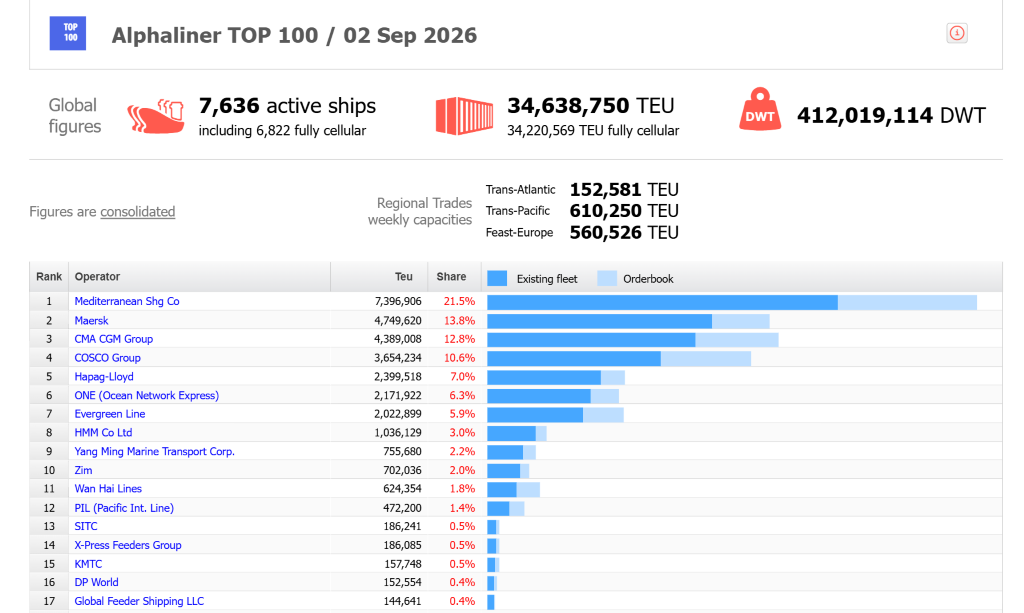Click the Trans-Pacific 610,250 TEU figure
Screen dimensions: 1024x613
coord(624,211)
